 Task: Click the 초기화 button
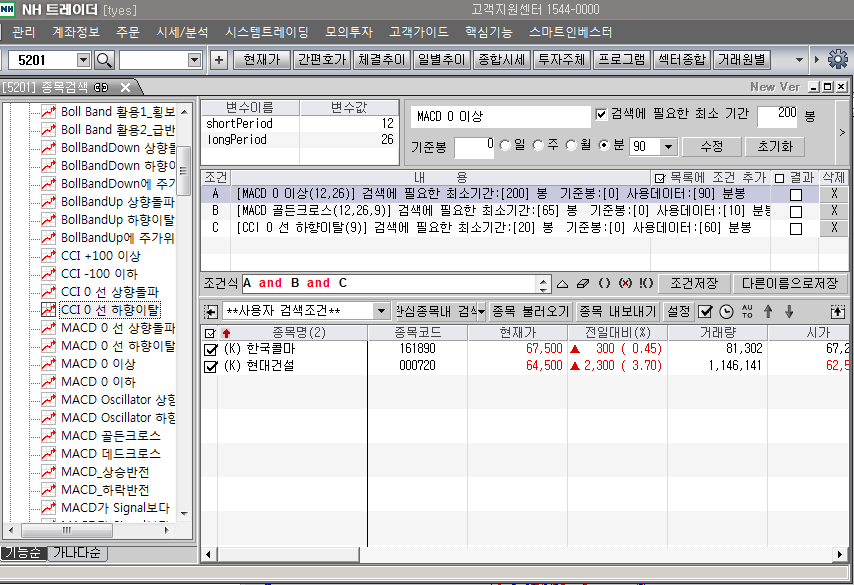[774, 146]
